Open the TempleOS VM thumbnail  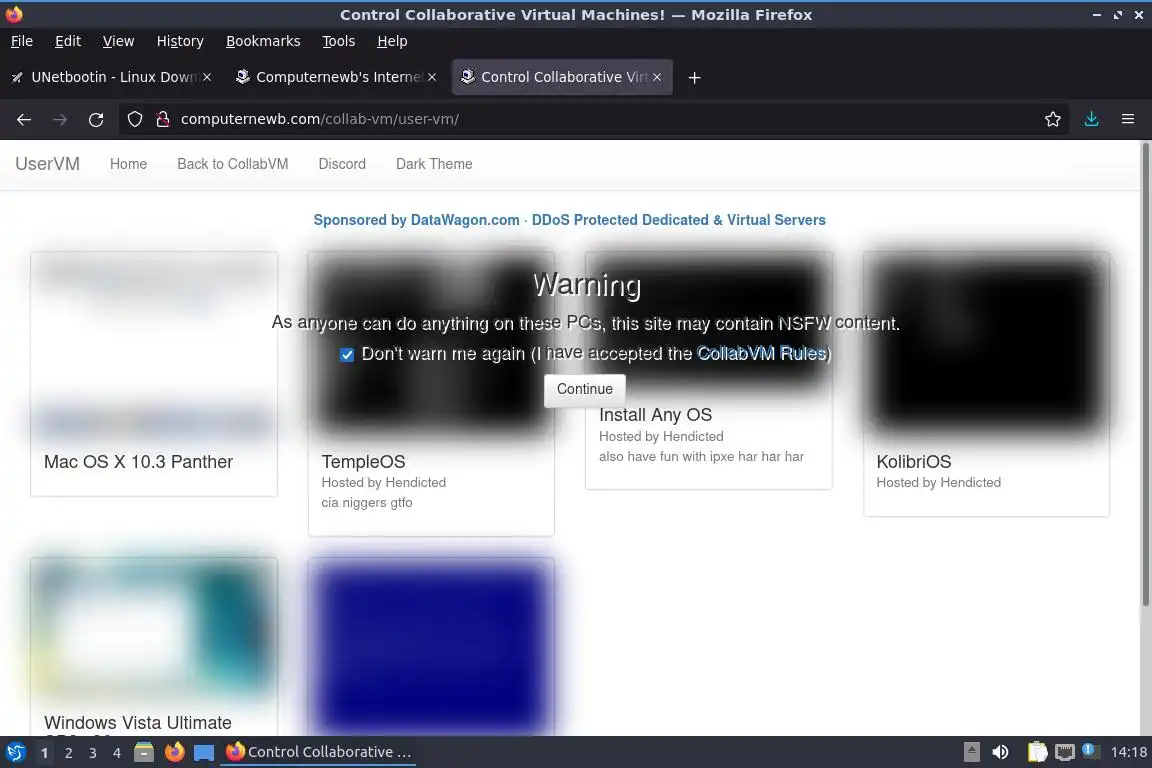point(431,346)
